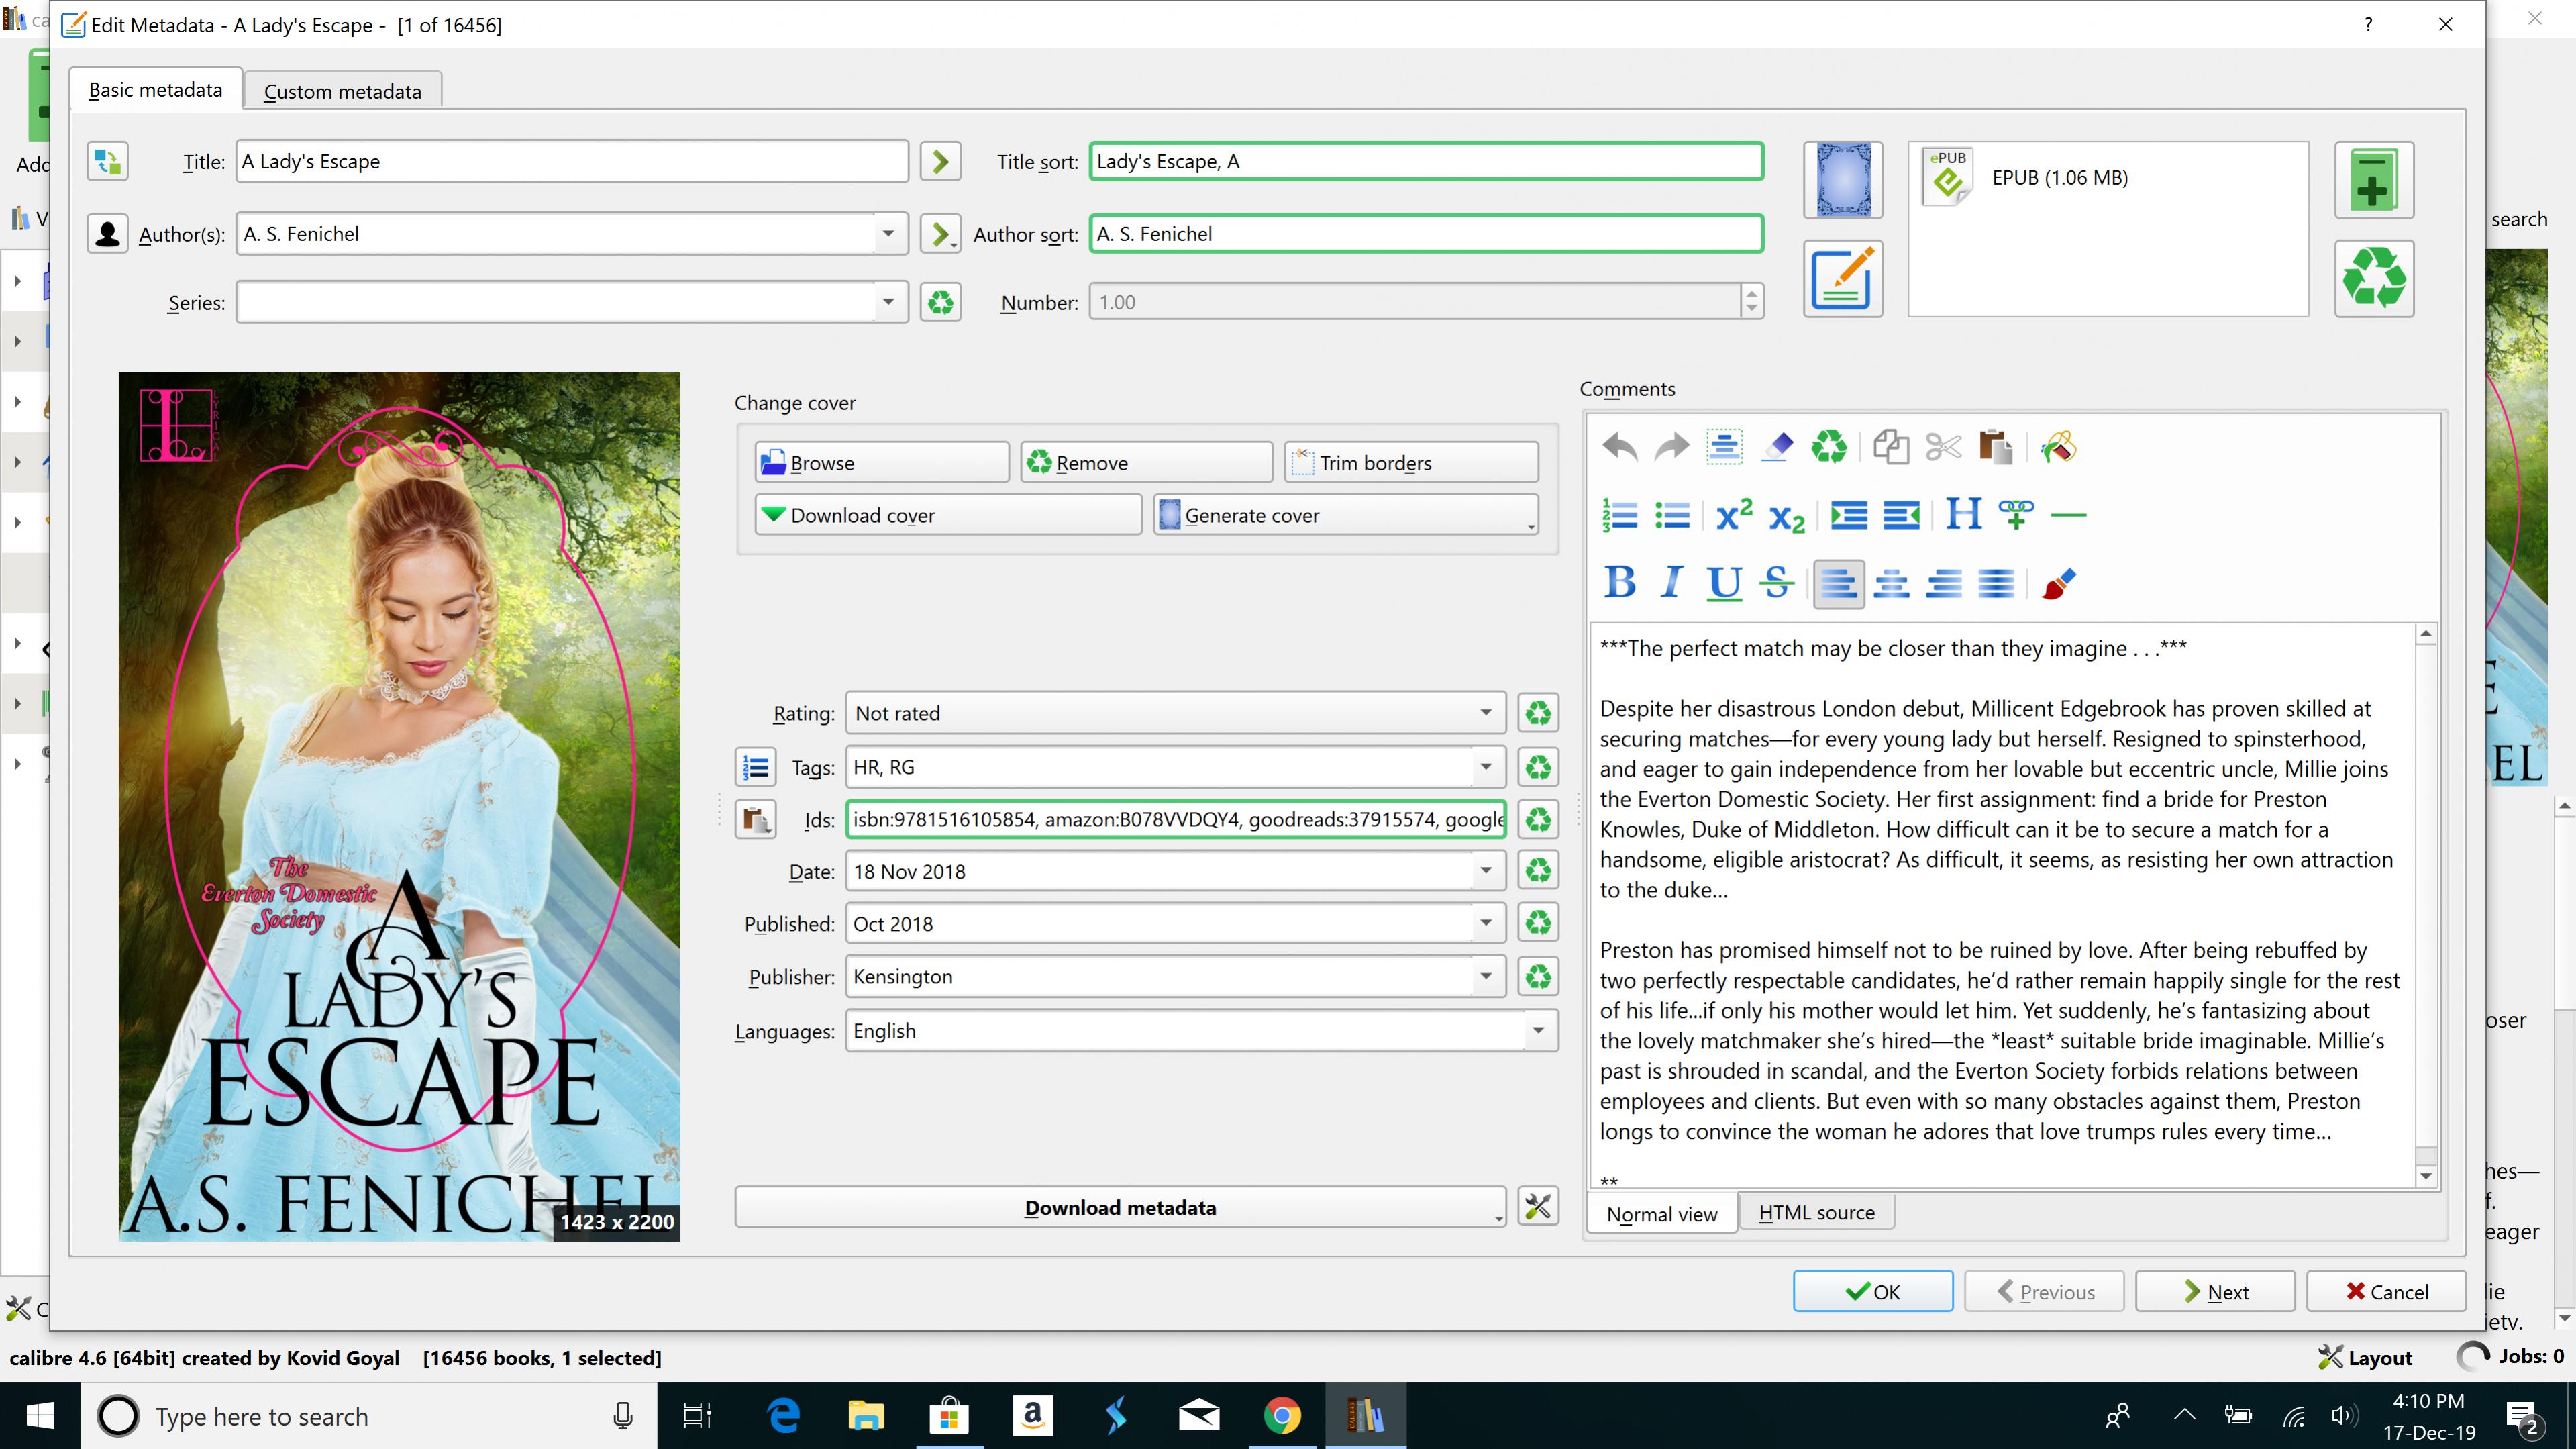This screenshot has width=2576, height=1449.
Task: Click the manage authors person icon
Action: point(107,234)
